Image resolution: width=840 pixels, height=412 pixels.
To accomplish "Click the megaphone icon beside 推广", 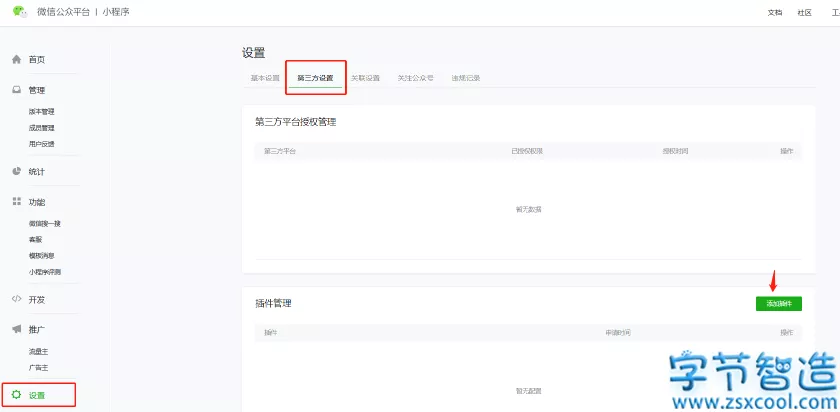I will point(17,329).
